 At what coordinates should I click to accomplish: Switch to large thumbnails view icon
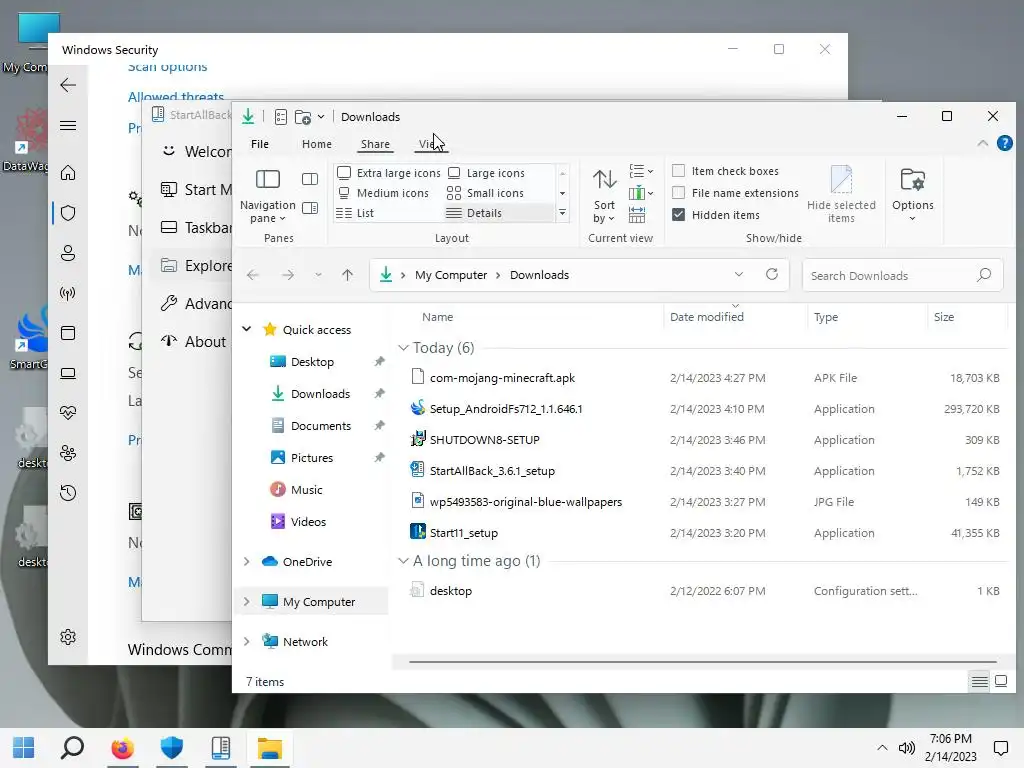tap(1000, 682)
